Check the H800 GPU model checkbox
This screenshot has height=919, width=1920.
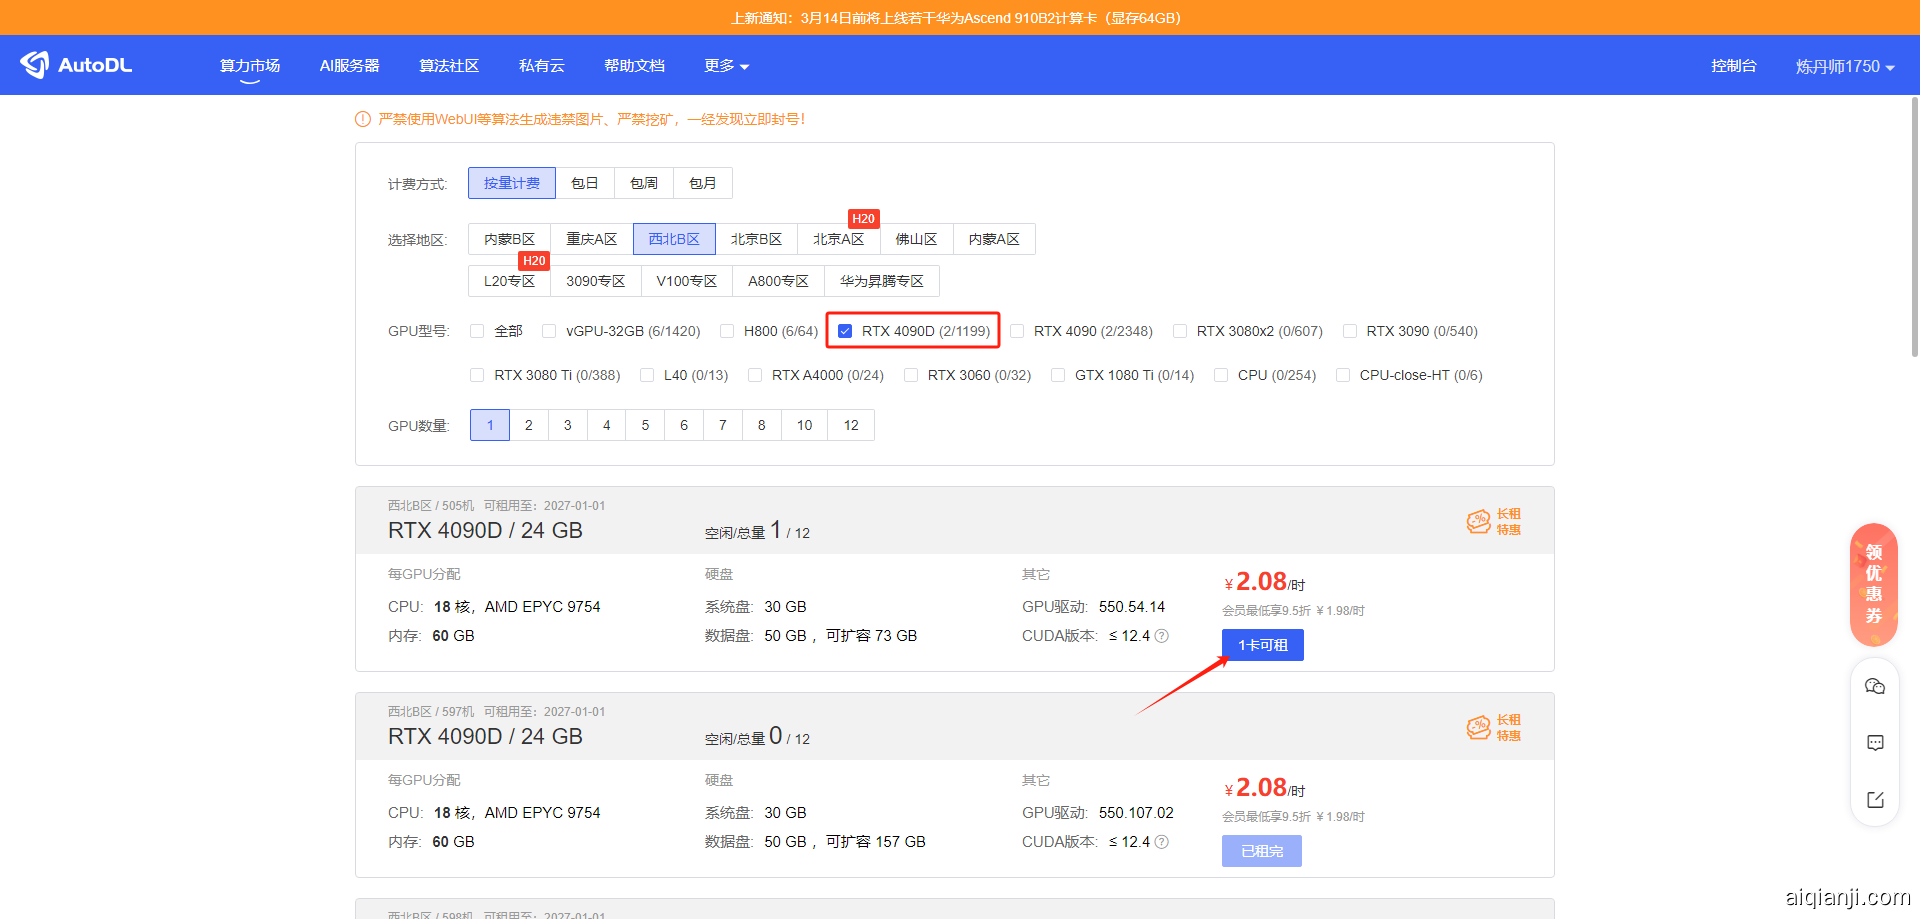pos(727,331)
